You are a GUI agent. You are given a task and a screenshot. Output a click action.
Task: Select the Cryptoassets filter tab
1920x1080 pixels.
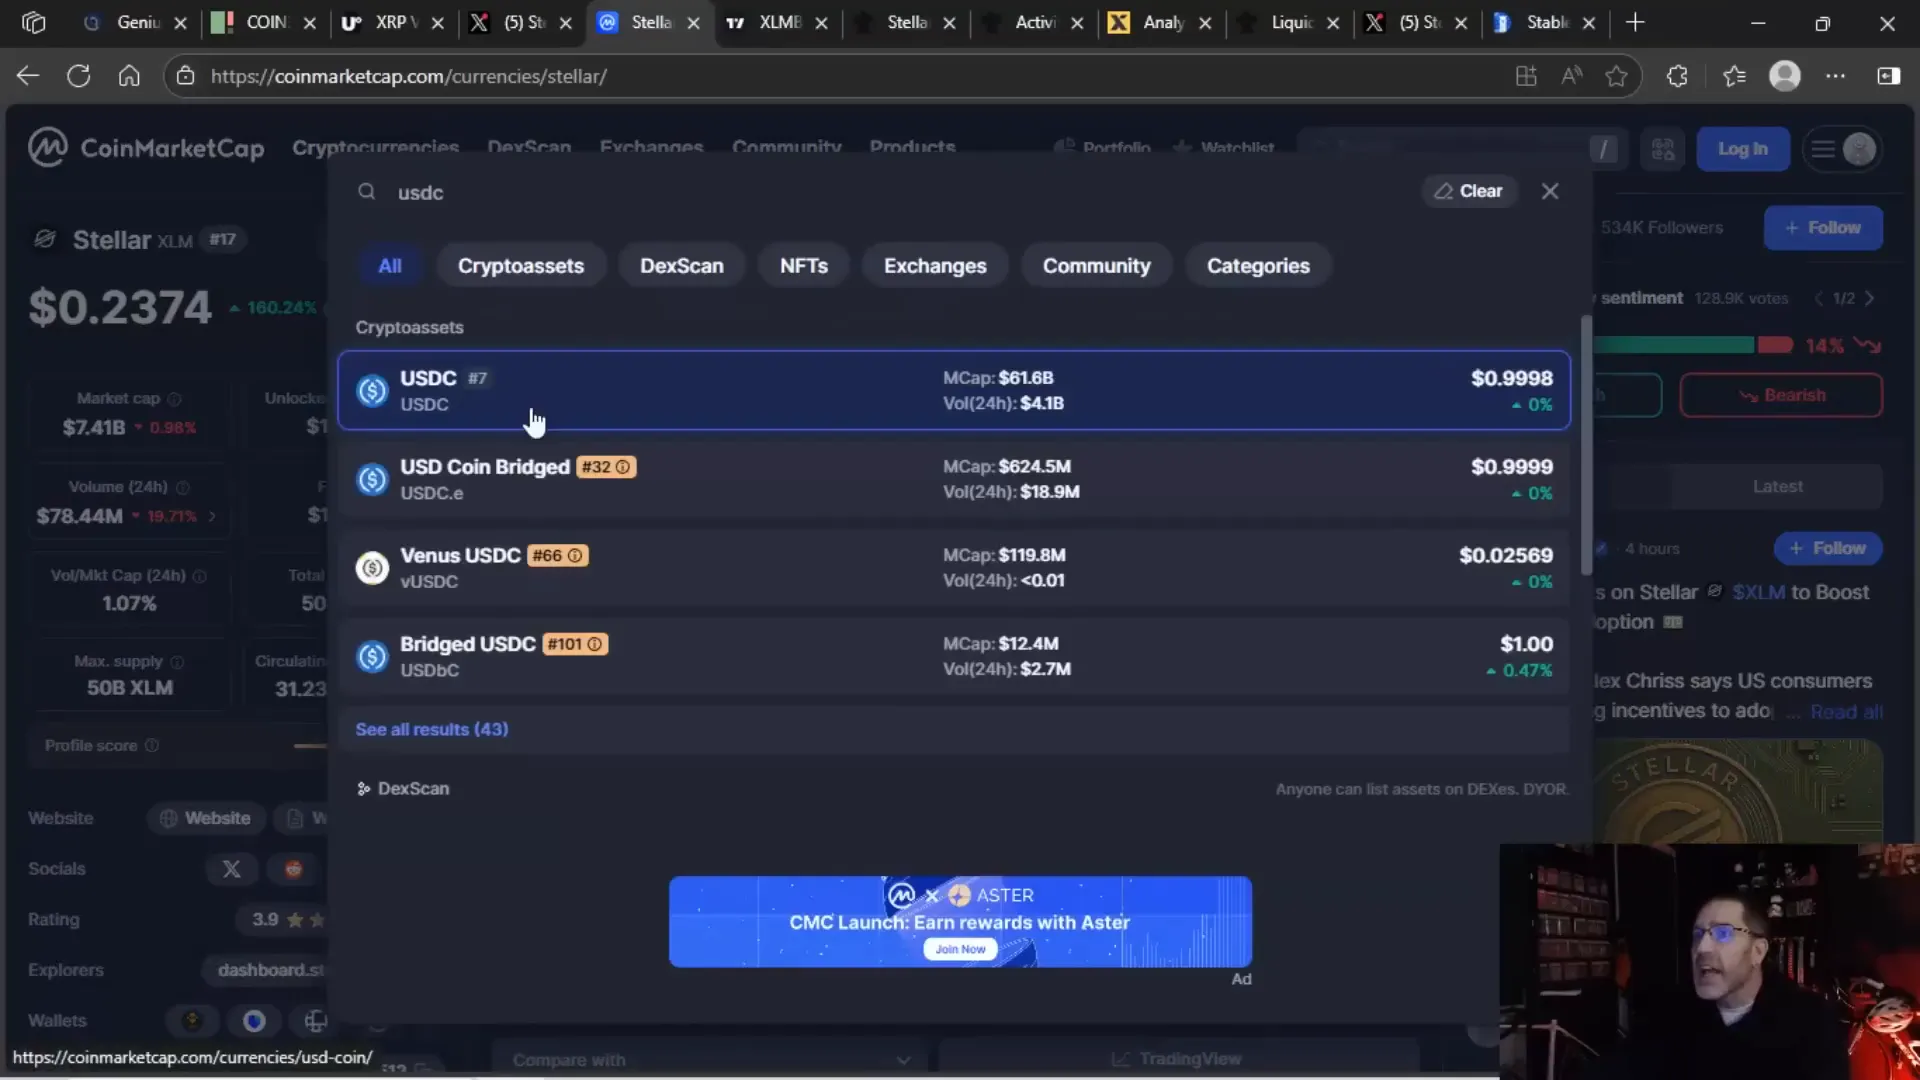point(521,266)
